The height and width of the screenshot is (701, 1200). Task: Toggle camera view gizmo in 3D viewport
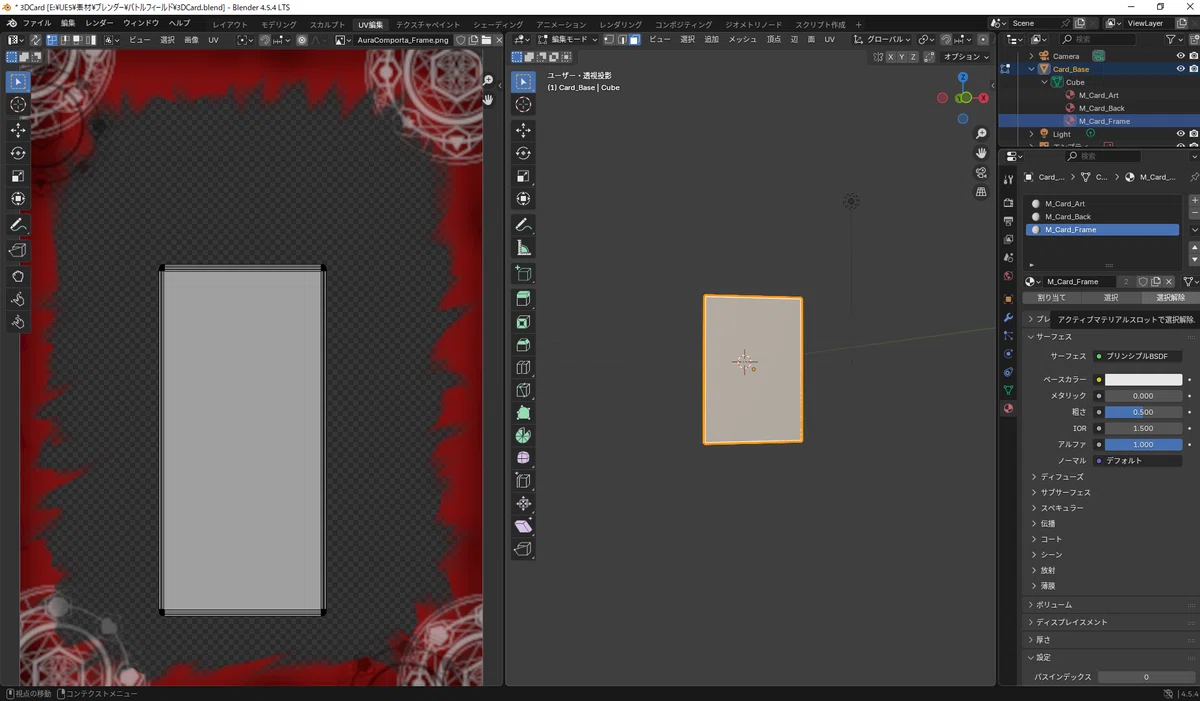tap(981, 172)
